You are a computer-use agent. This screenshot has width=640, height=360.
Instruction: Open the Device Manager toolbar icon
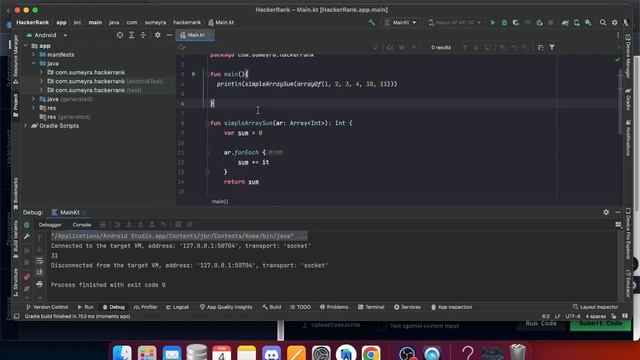coord(577,22)
